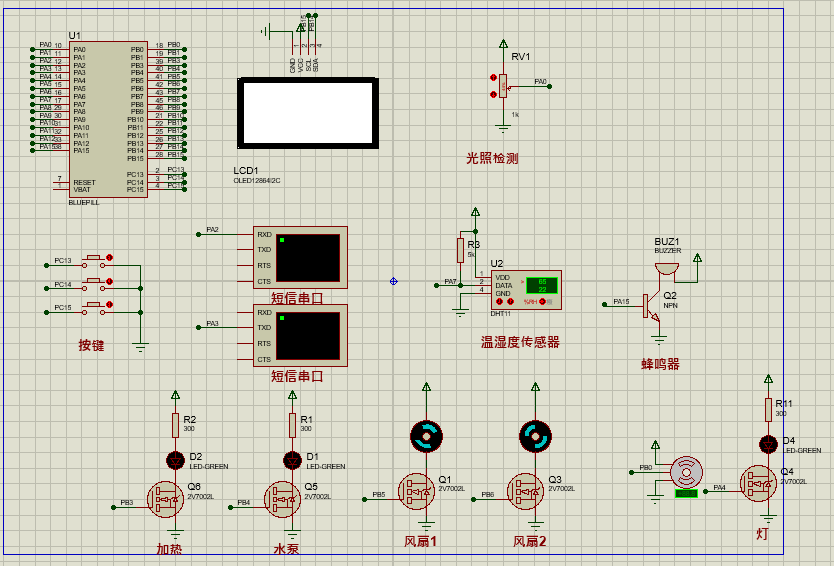Select the LCD1 OLED display screen

308,113
